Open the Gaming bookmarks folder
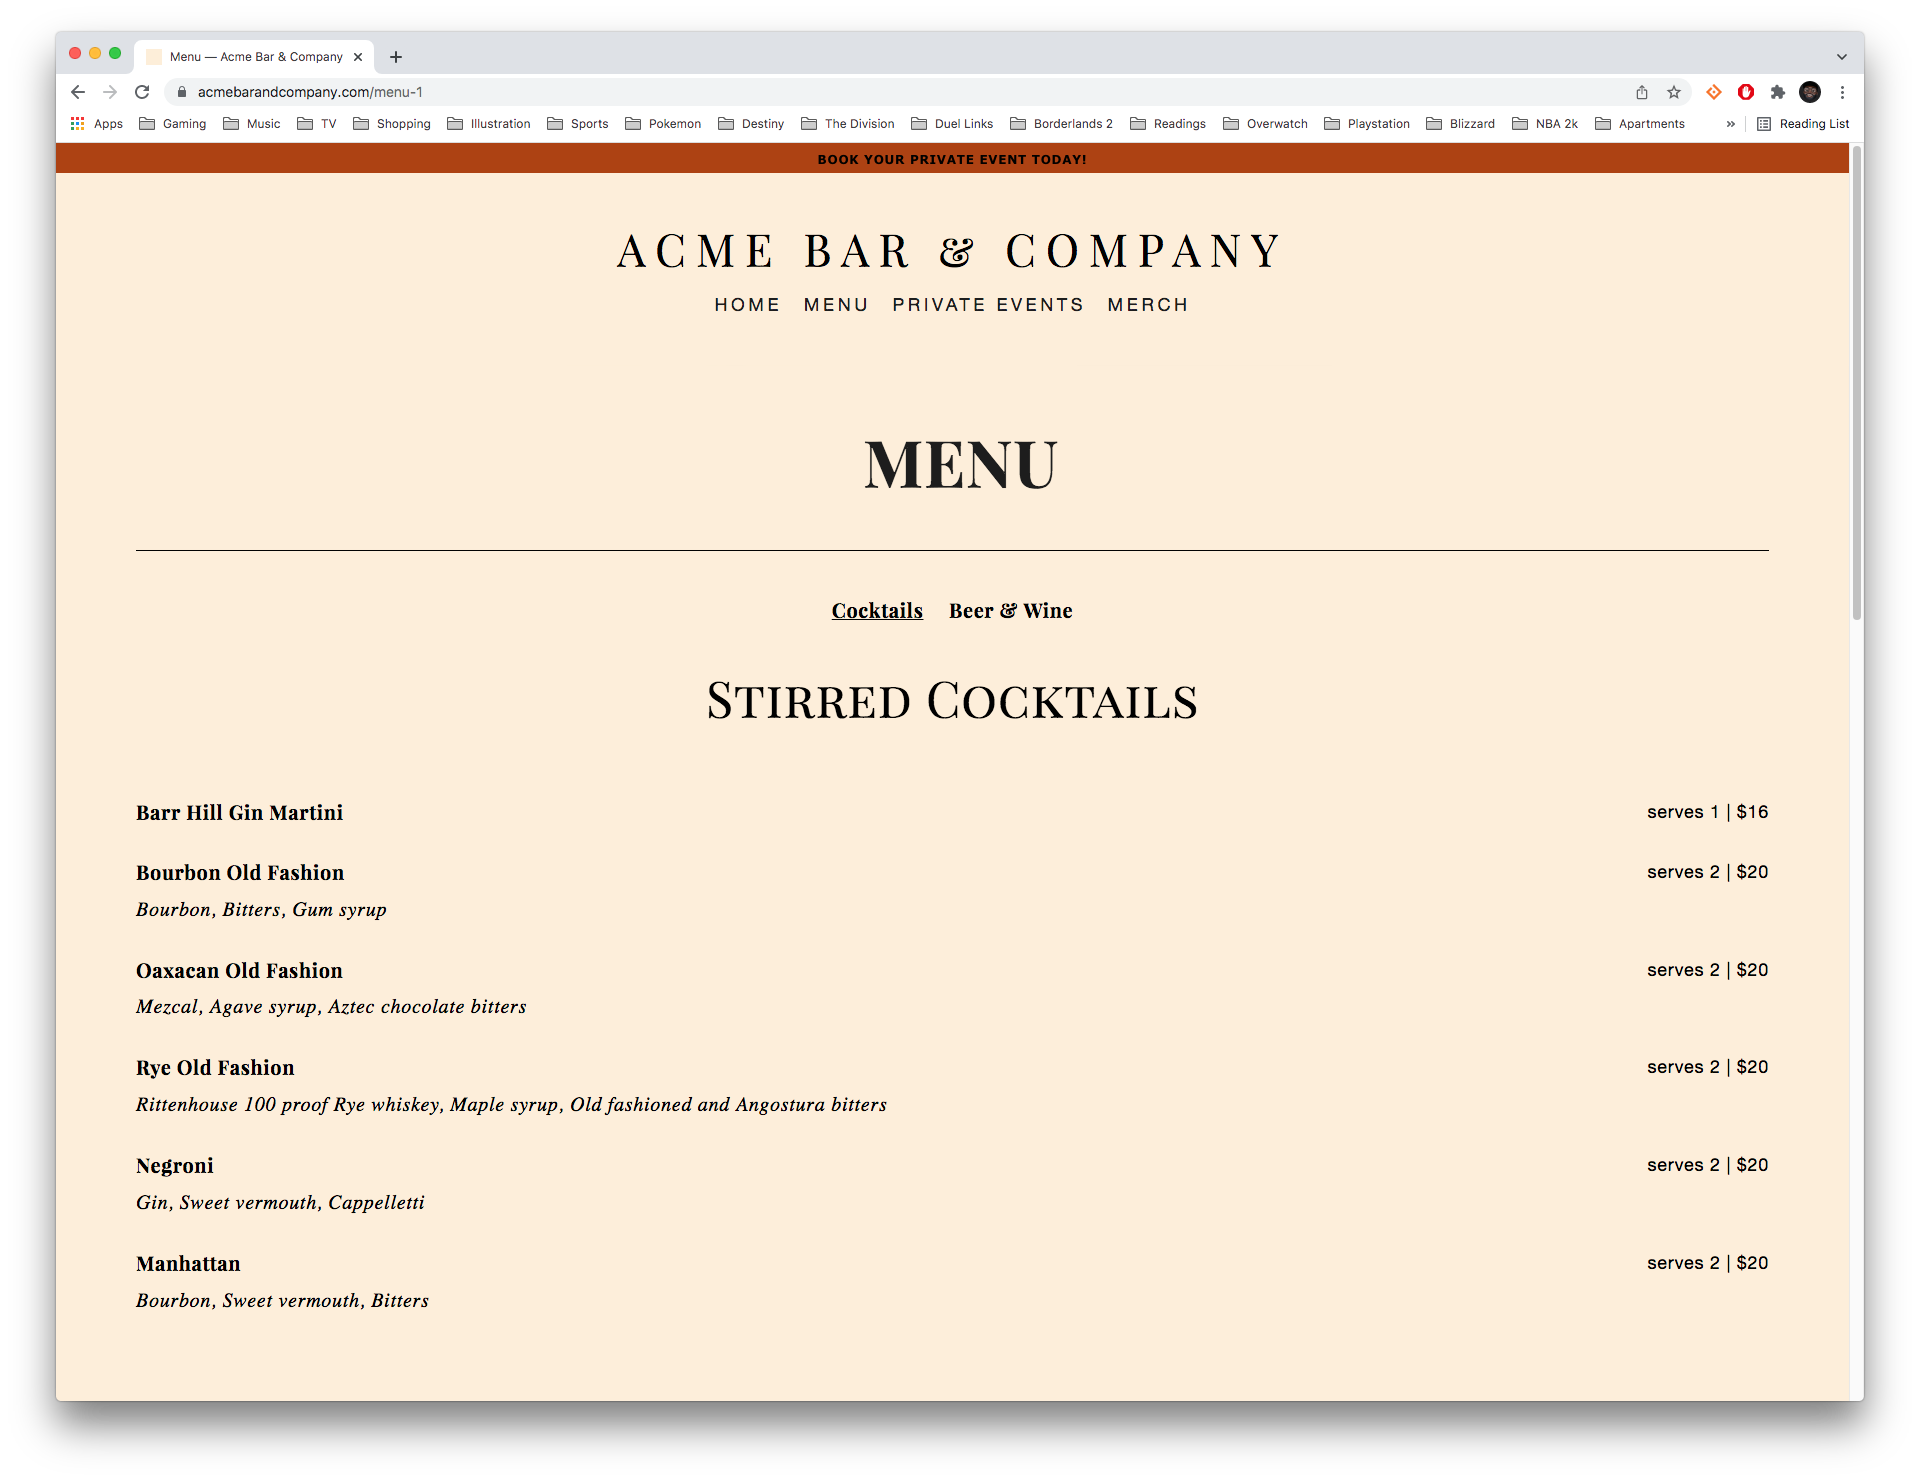This screenshot has width=1920, height=1481. pos(173,124)
